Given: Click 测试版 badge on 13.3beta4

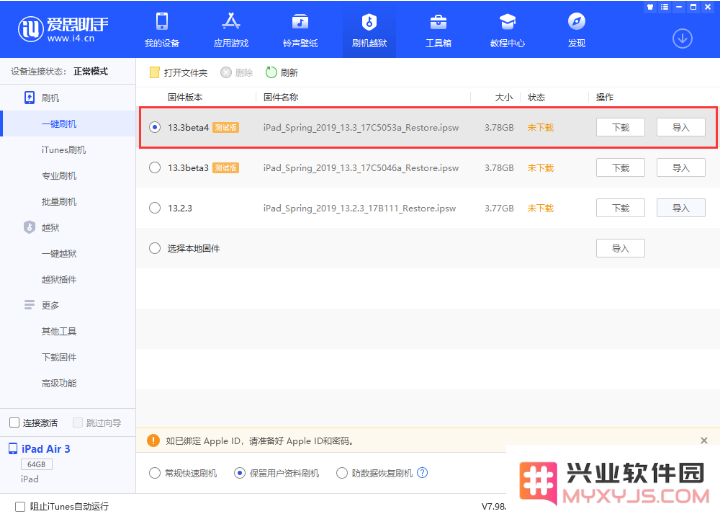Looking at the screenshot, I should [225, 127].
